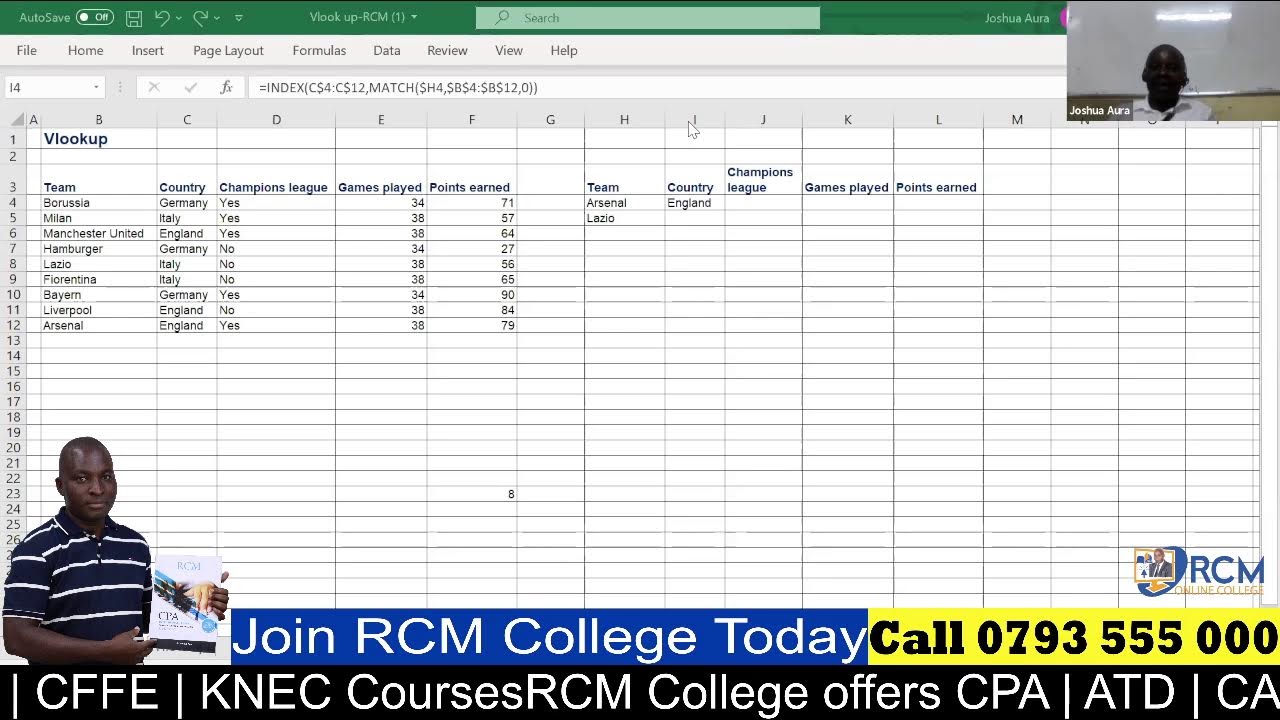
Task: Click the Insert Function fx icon
Action: (226, 87)
